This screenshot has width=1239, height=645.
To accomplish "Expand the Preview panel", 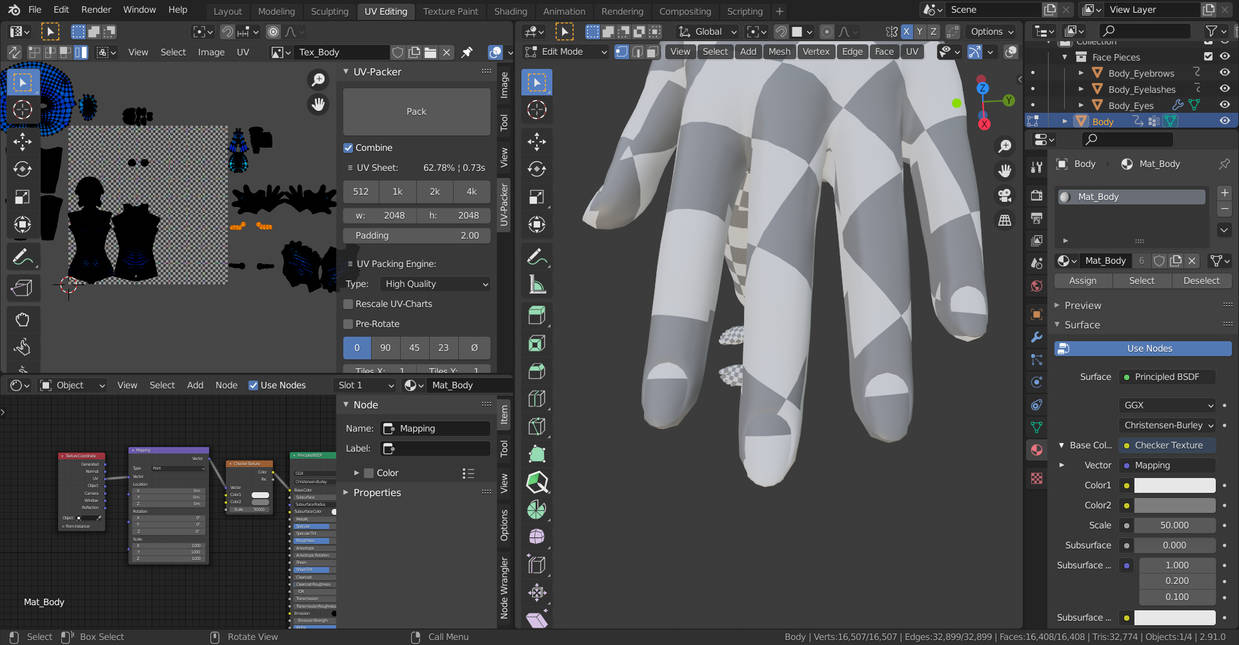I will pyautogui.click(x=1081, y=305).
